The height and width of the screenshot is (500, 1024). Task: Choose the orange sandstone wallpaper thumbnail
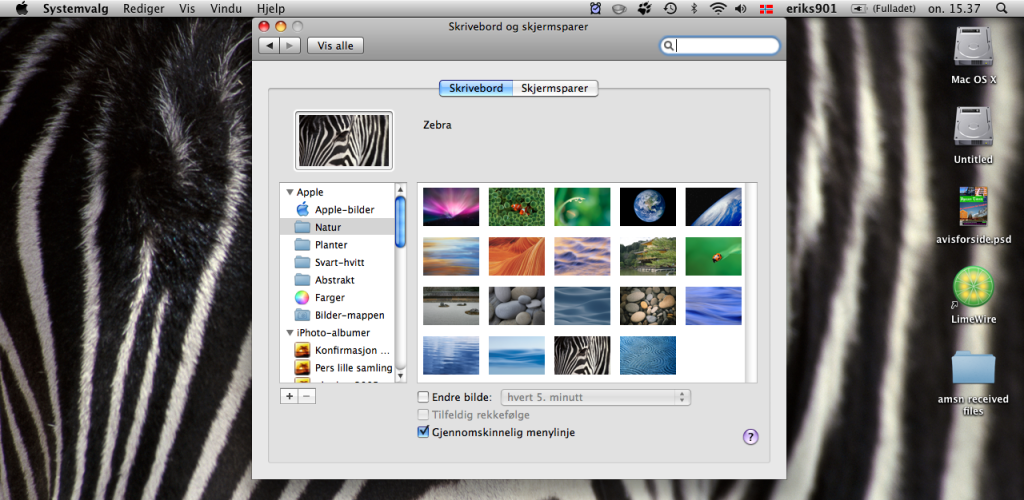517,257
